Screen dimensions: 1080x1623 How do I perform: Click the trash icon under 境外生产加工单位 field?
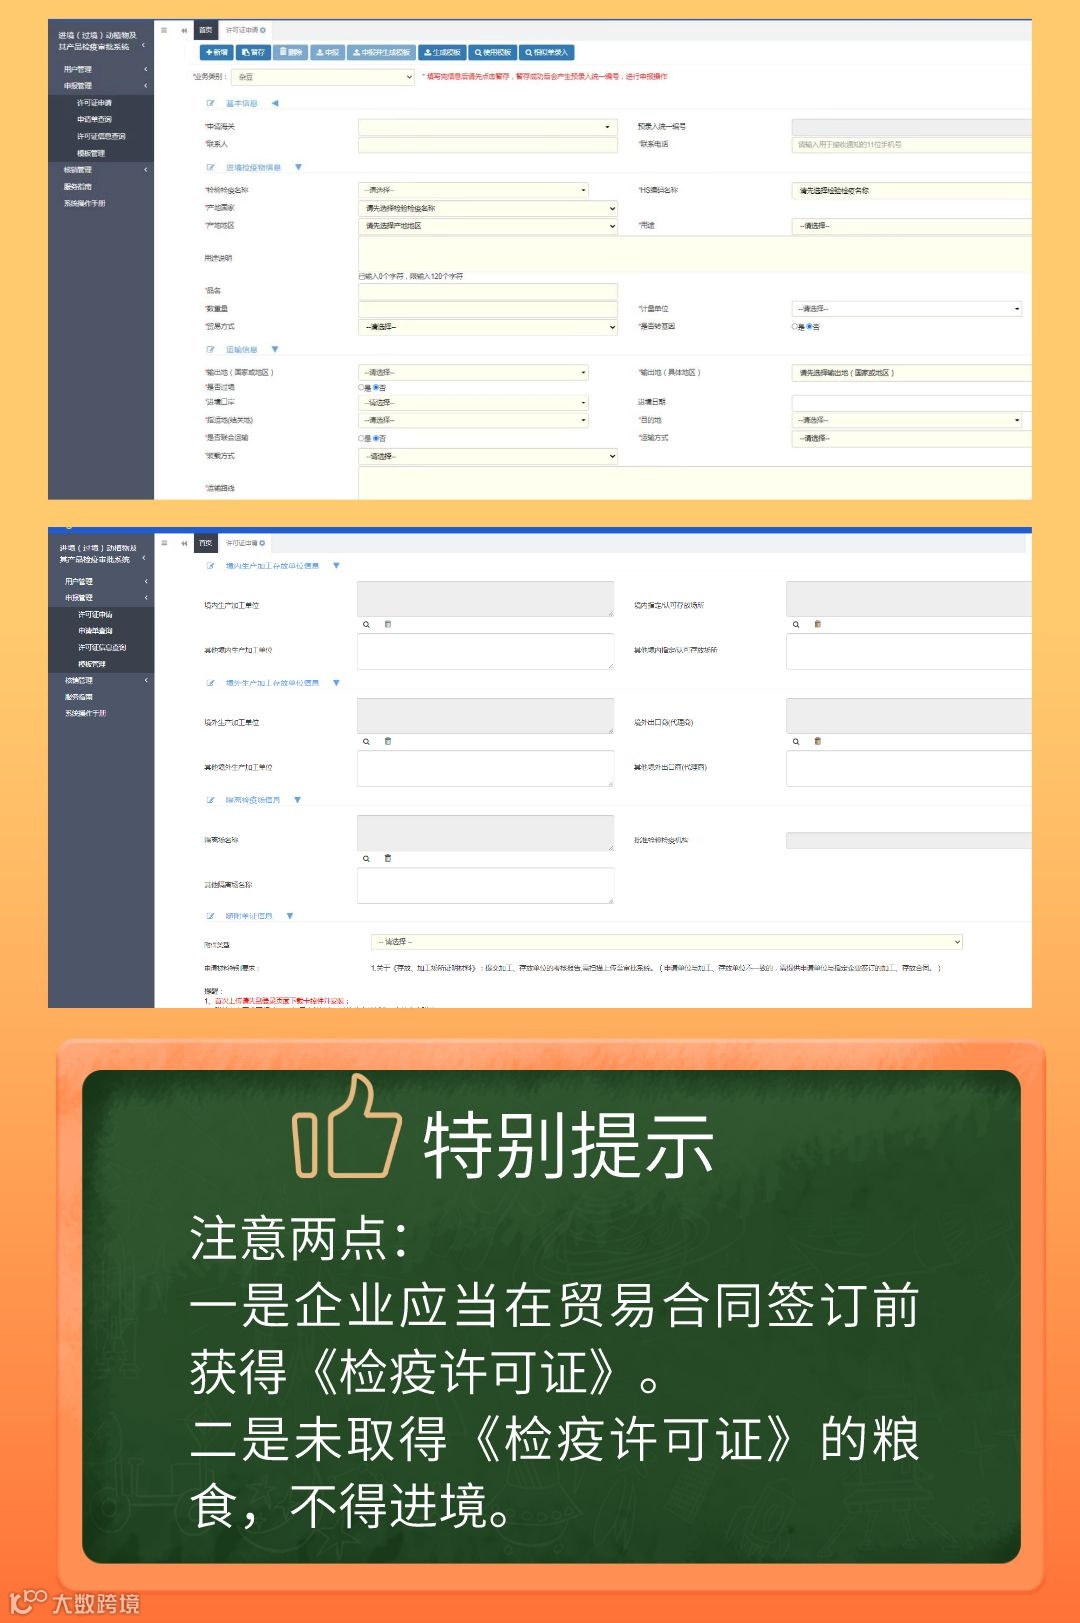pos(388,741)
